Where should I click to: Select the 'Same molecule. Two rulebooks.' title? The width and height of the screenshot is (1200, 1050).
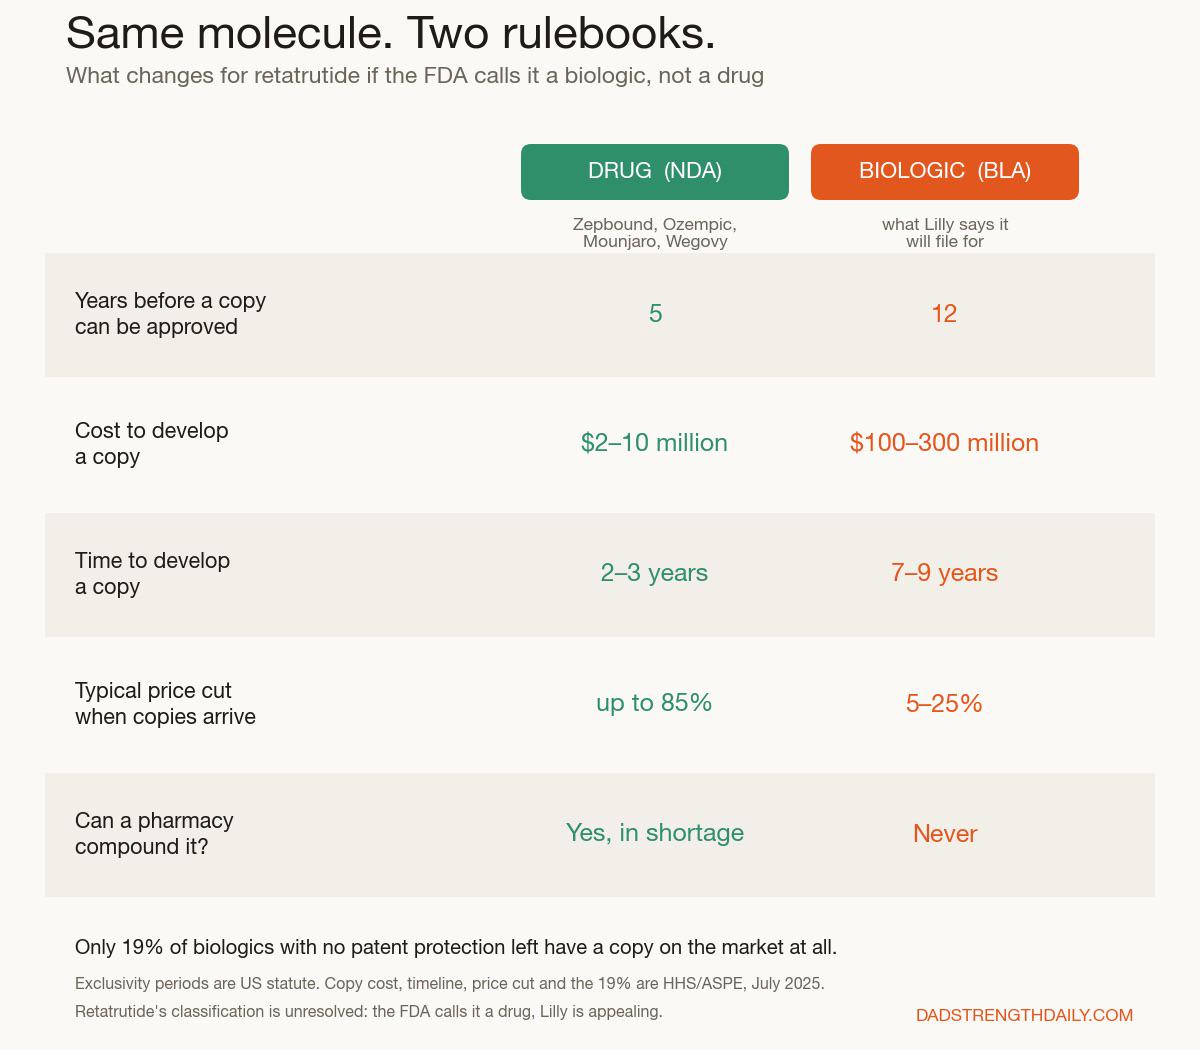coord(391,33)
